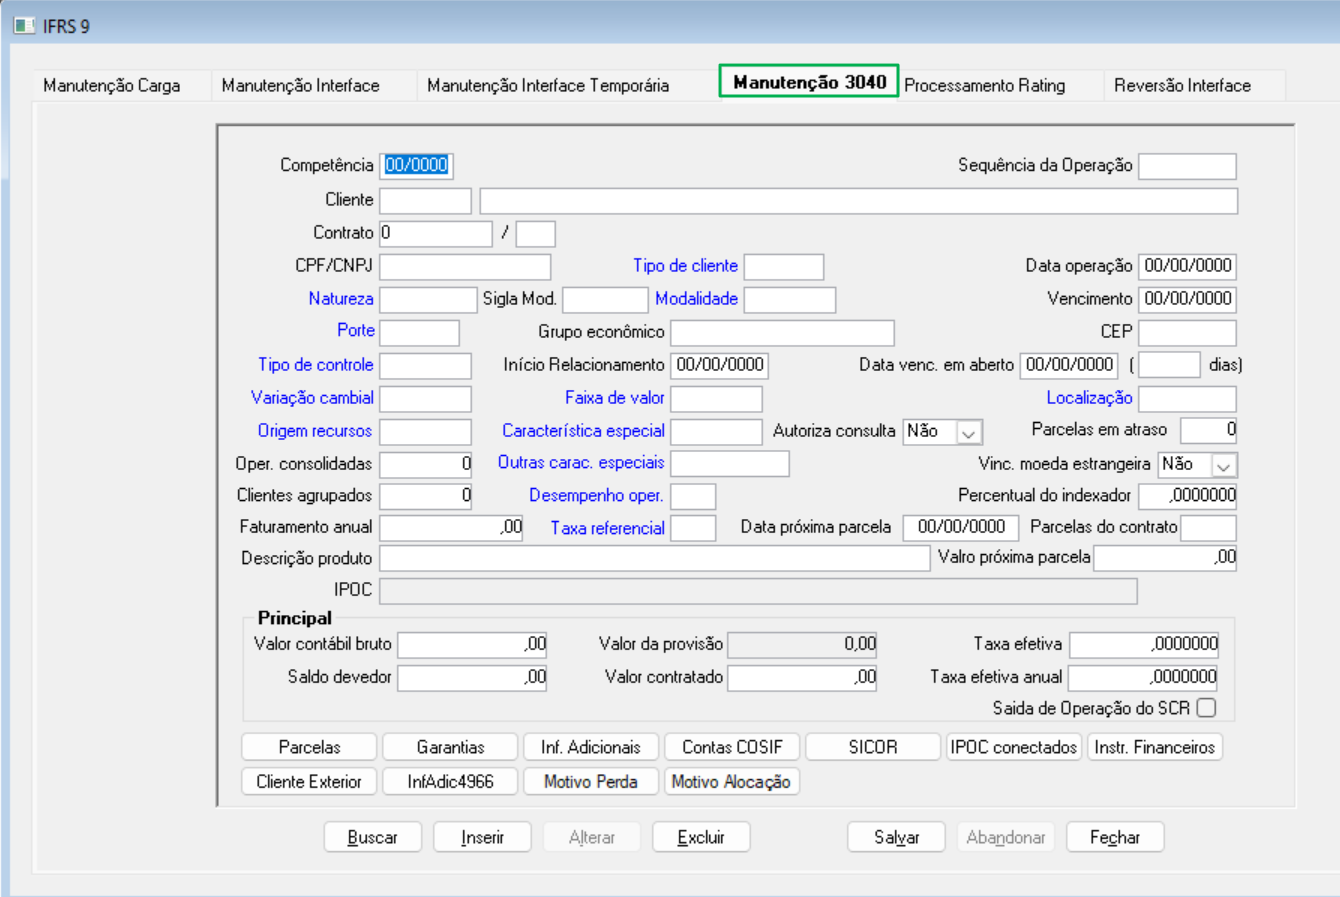Click the CEP input field
Screen dimensions: 1340x897
coord(1187,333)
